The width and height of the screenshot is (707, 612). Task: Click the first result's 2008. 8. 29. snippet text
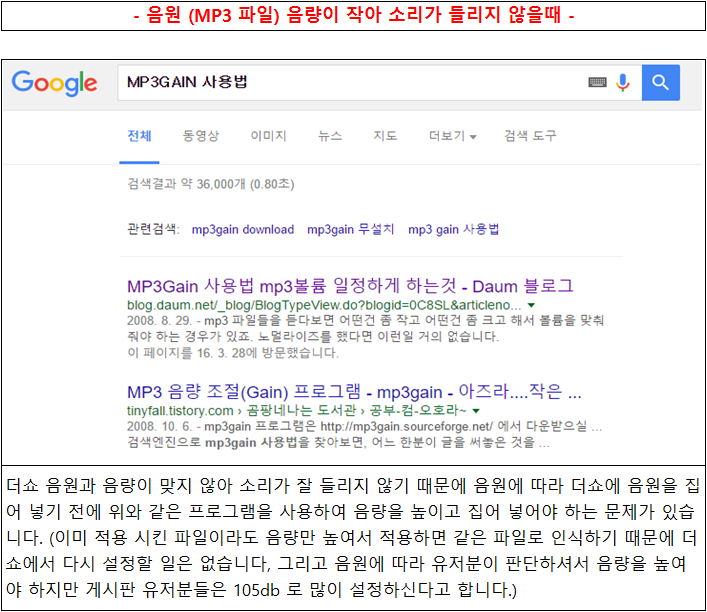[x=366, y=328]
